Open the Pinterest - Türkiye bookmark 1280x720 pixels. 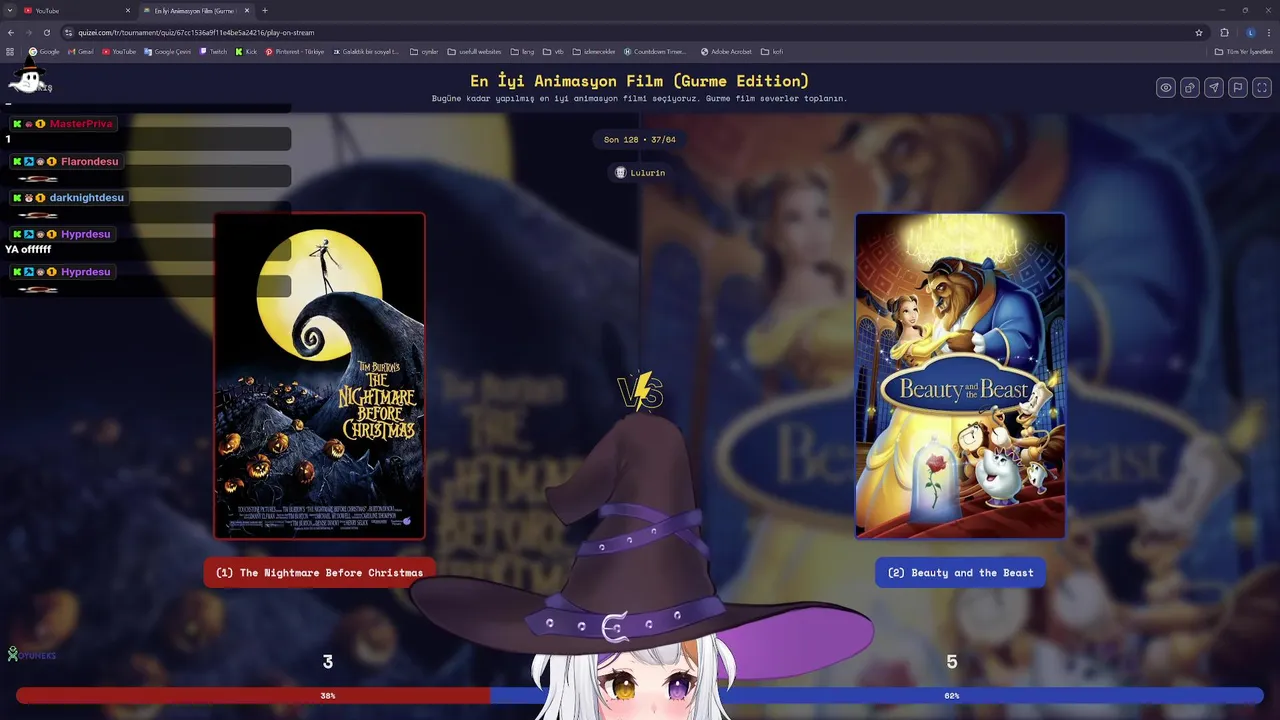point(295,51)
